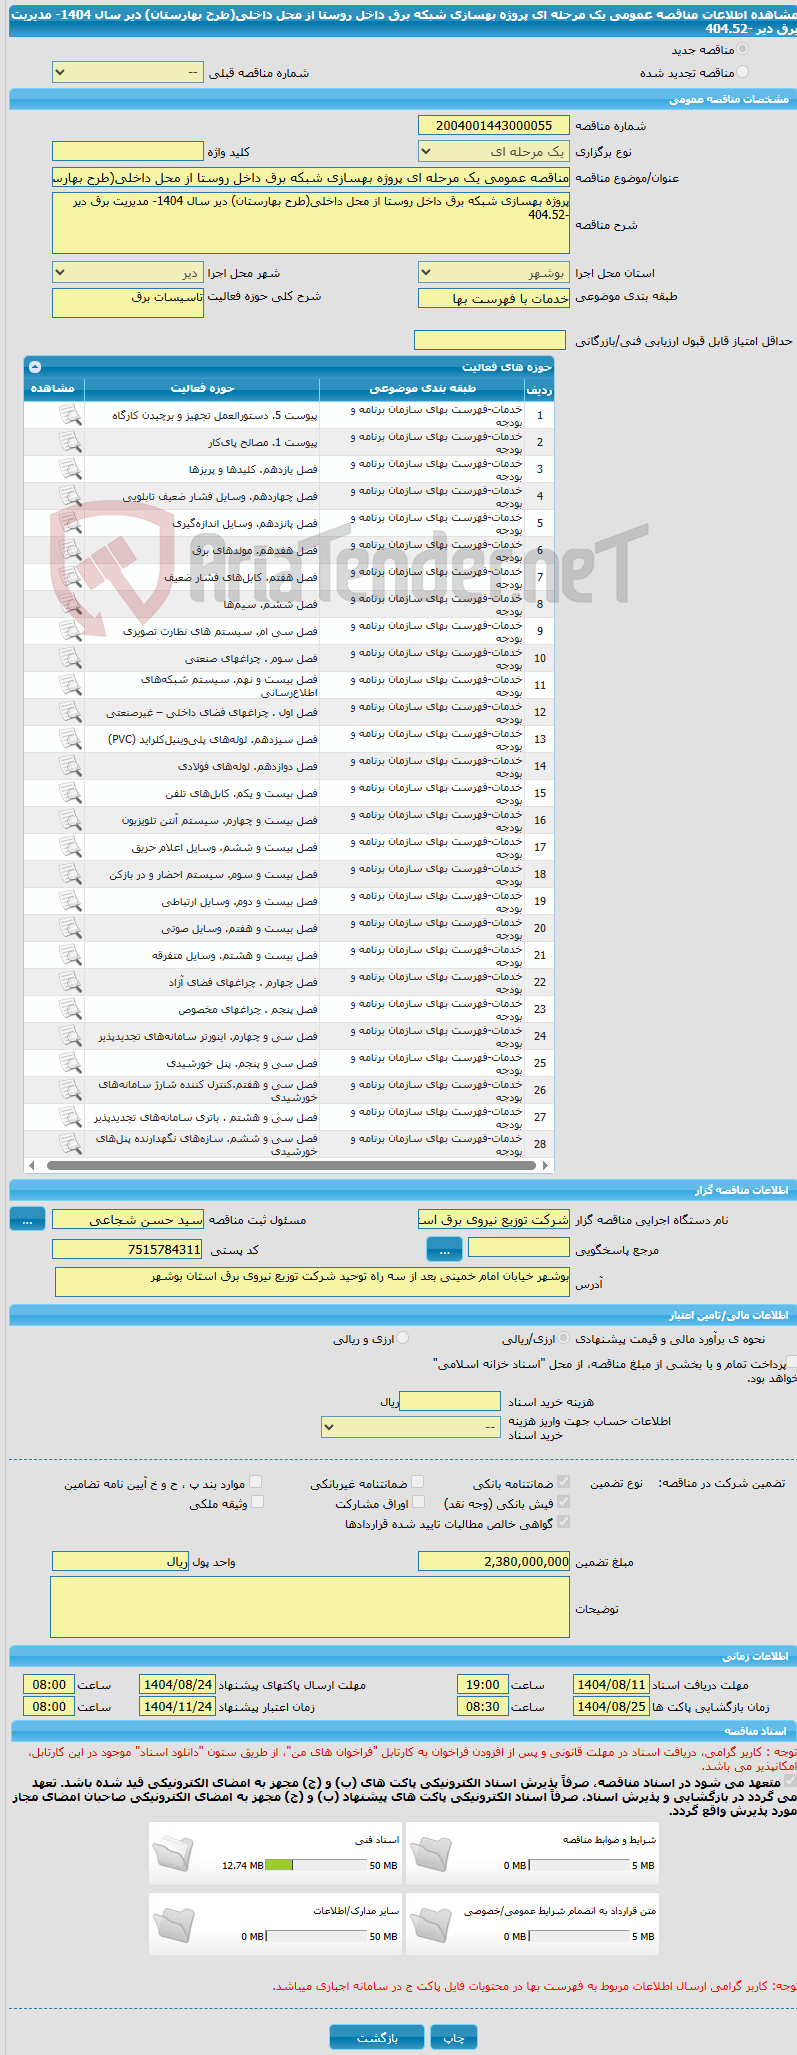Screen dimensions: 797x2055
Task: Click the view magnifier icon in row 19
Action: pos(70,901)
